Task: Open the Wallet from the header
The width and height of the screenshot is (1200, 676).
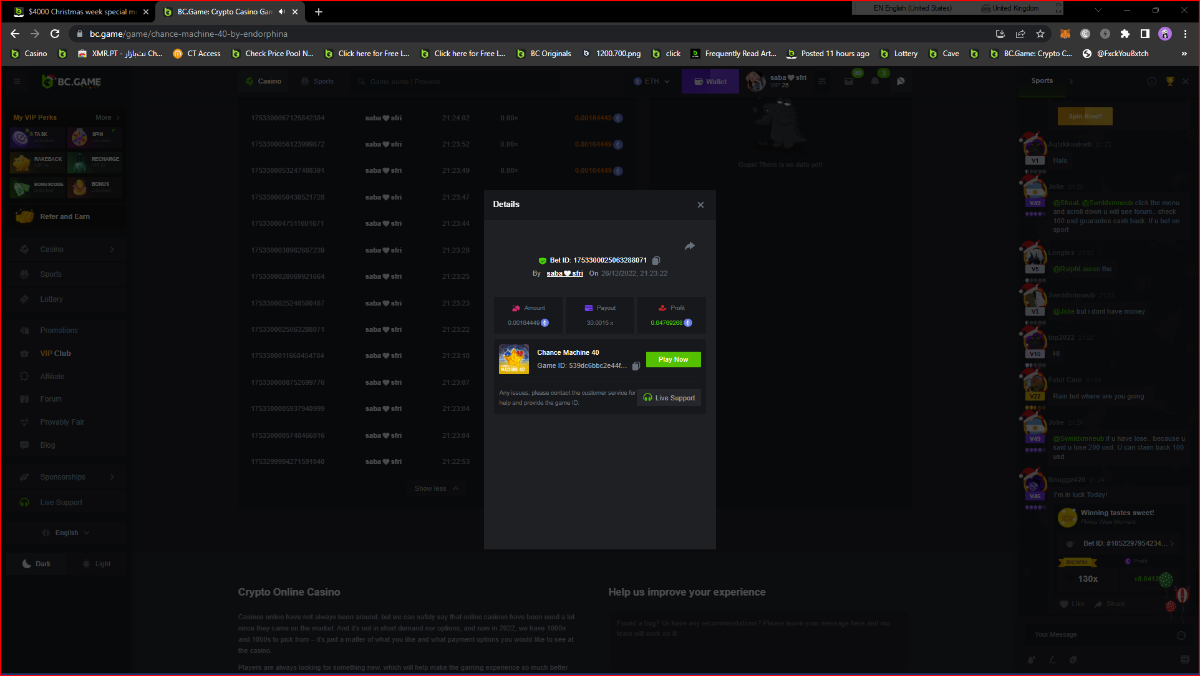Action: 710,81
